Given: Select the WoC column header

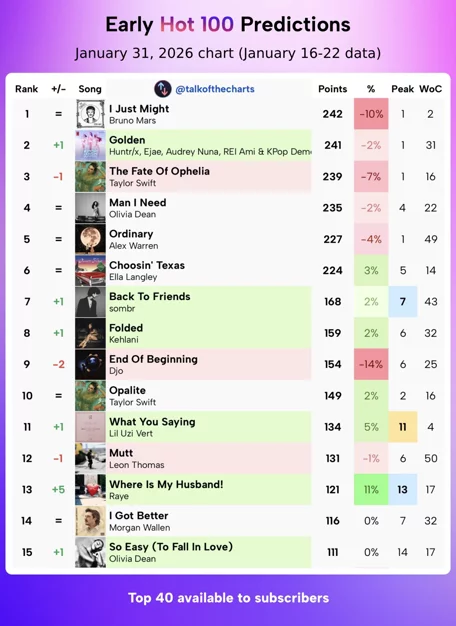Looking at the screenshot, I should click(x=430, y=89).
